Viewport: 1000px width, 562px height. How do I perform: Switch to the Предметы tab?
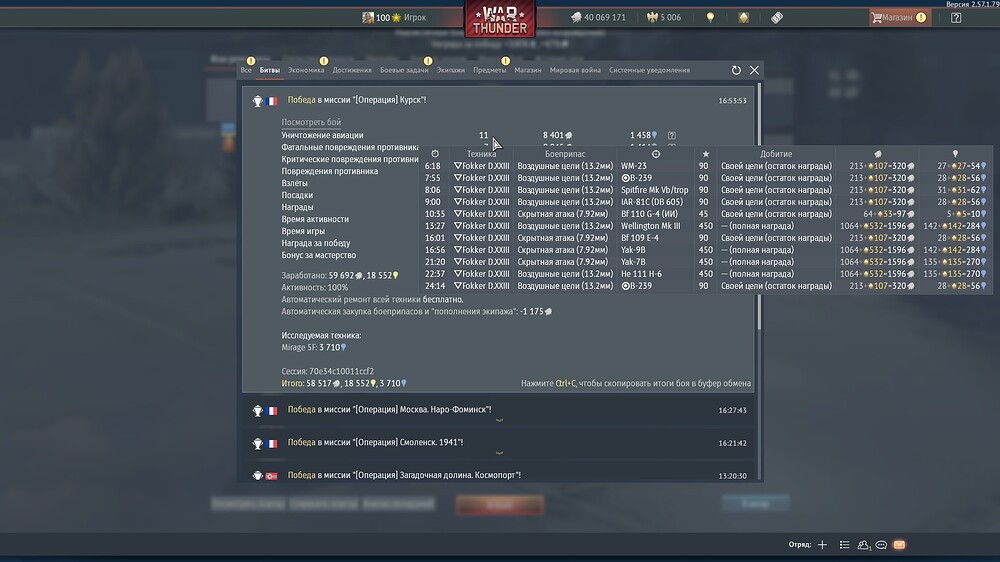click(490, 70)
